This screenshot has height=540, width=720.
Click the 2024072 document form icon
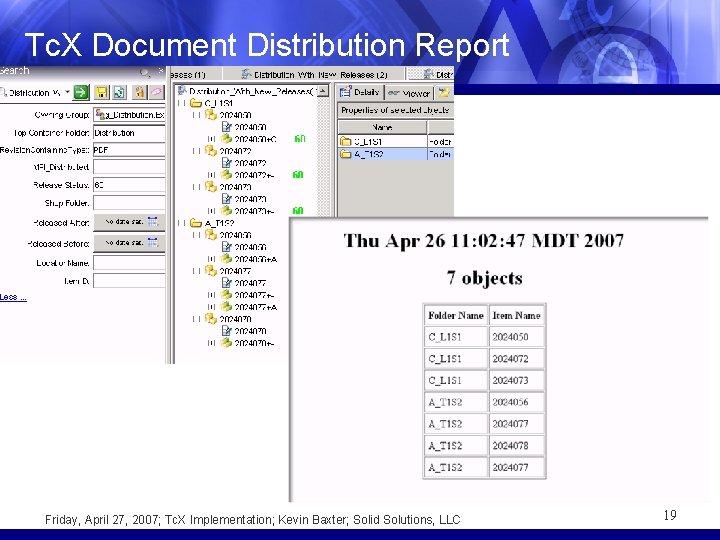coord(226,163)
